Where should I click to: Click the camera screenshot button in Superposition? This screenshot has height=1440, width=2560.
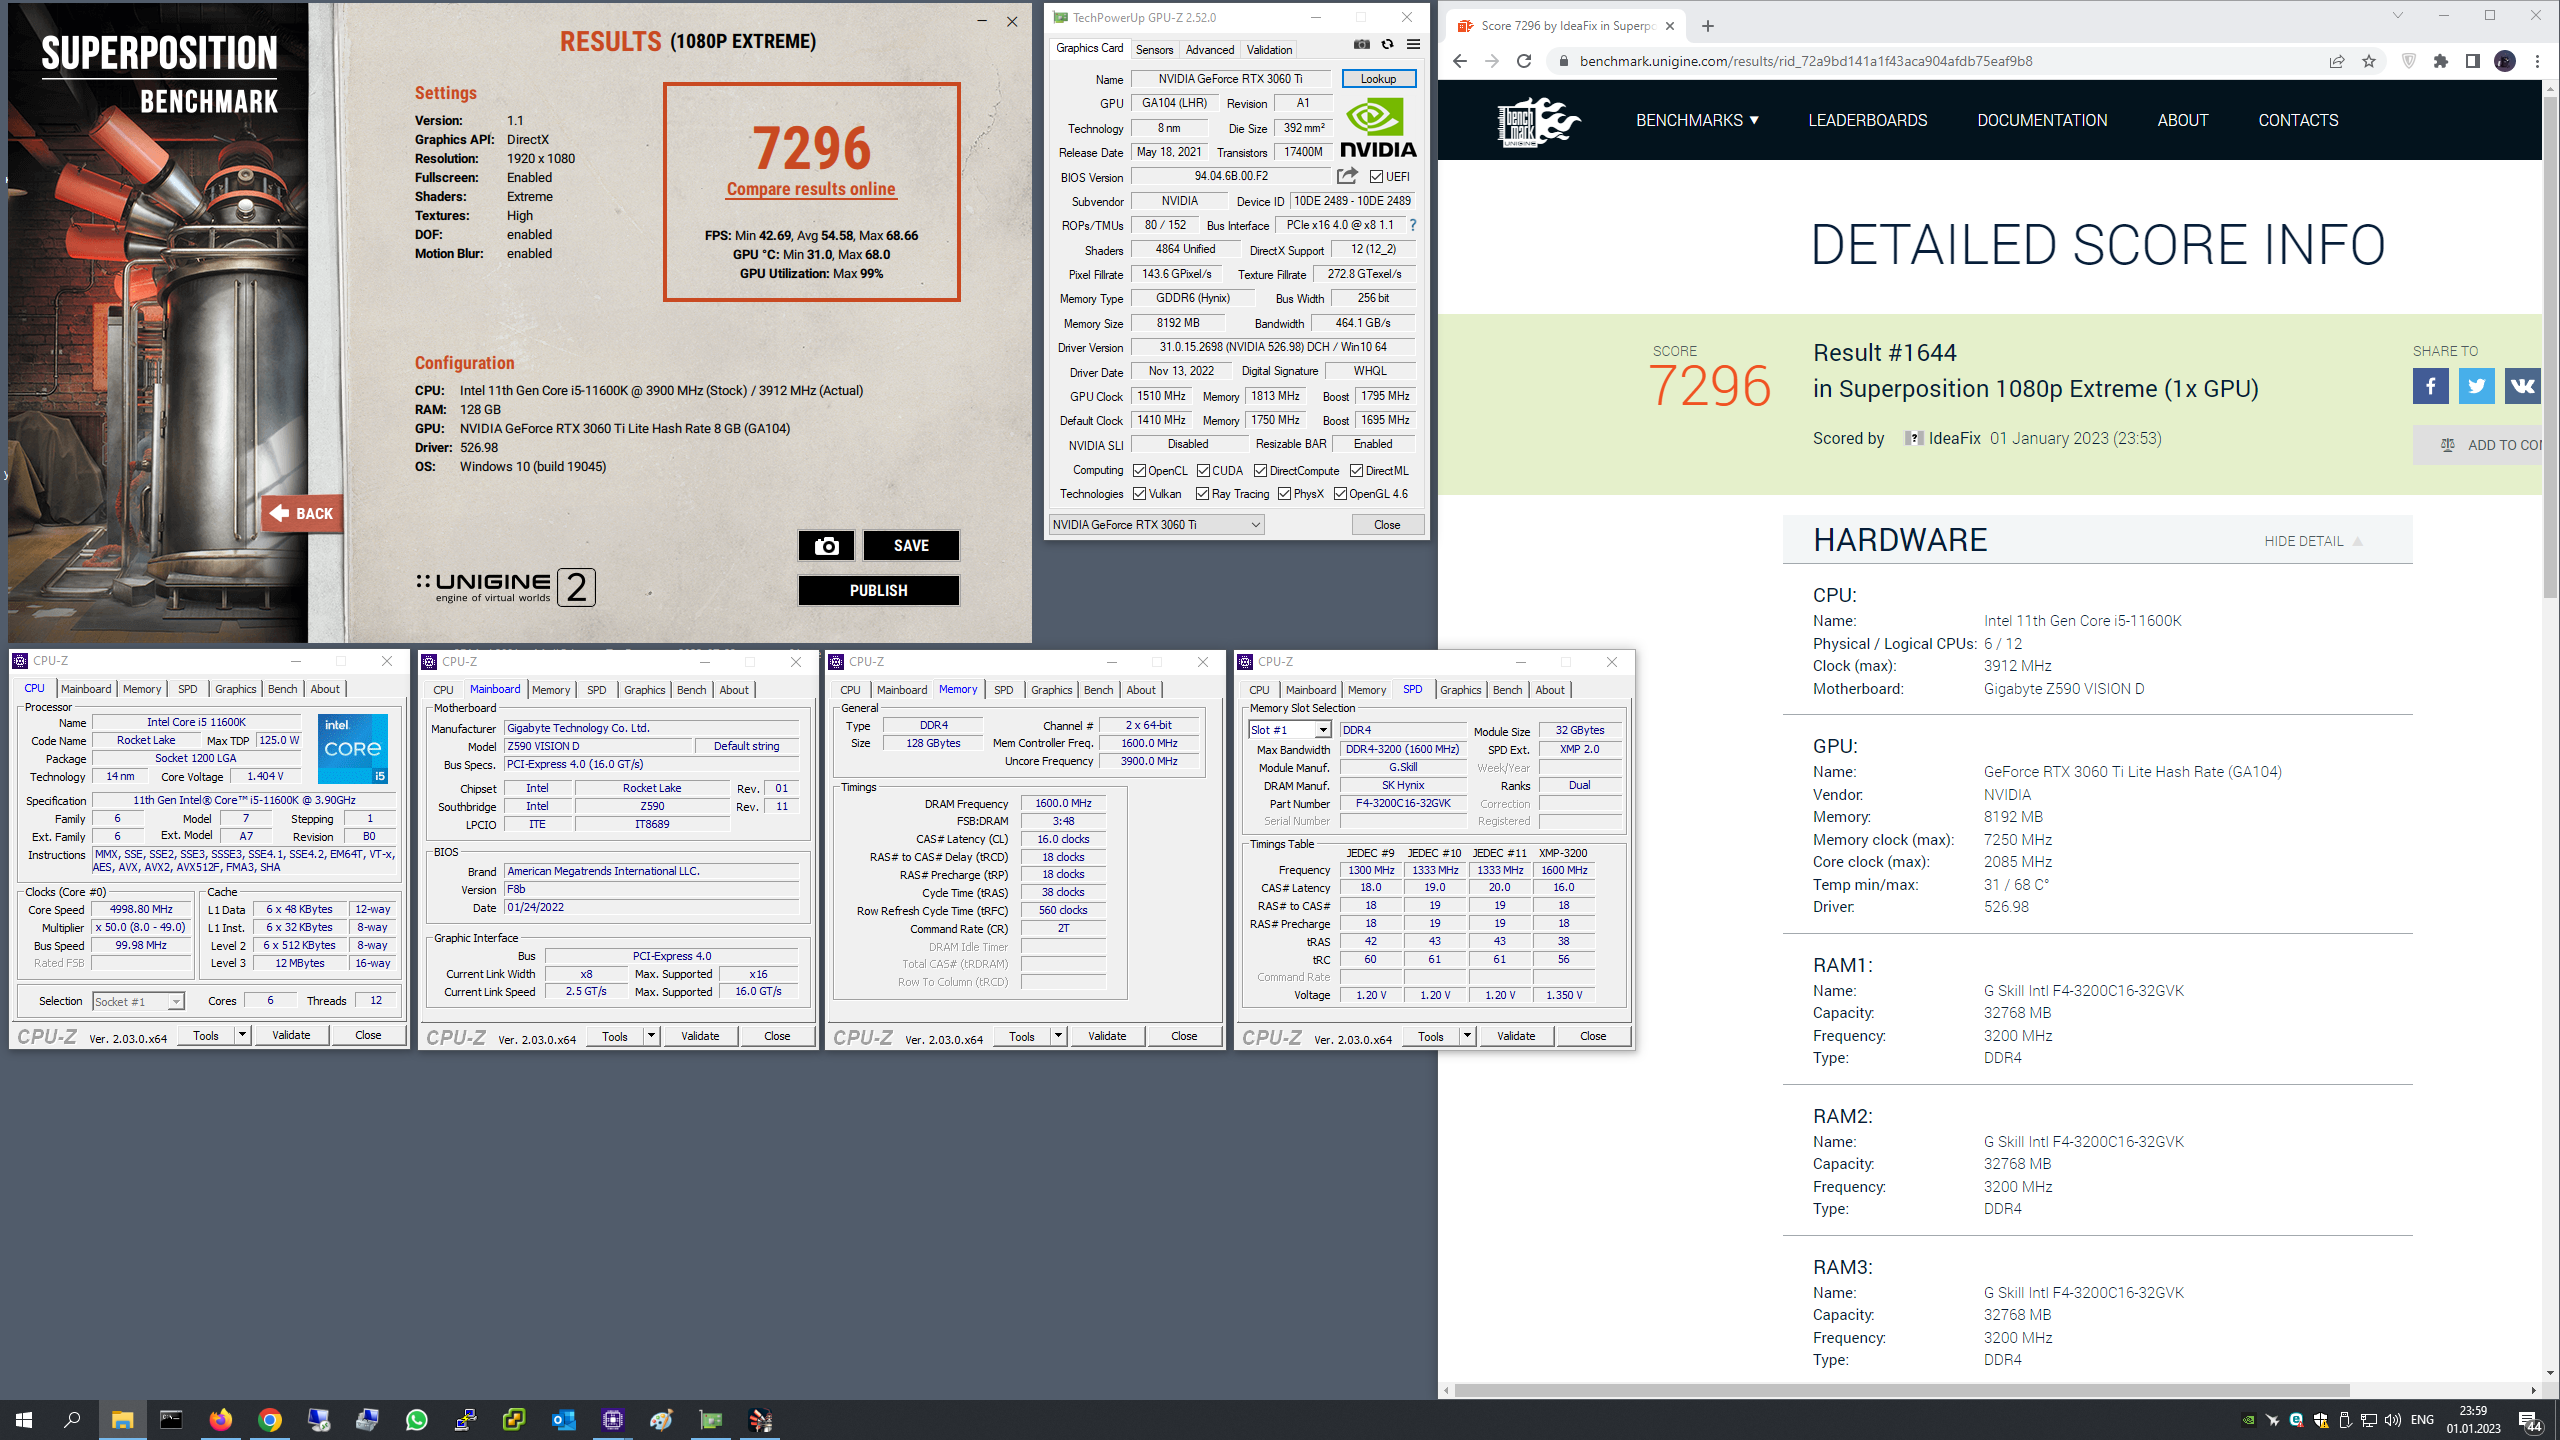pos(826,545)
